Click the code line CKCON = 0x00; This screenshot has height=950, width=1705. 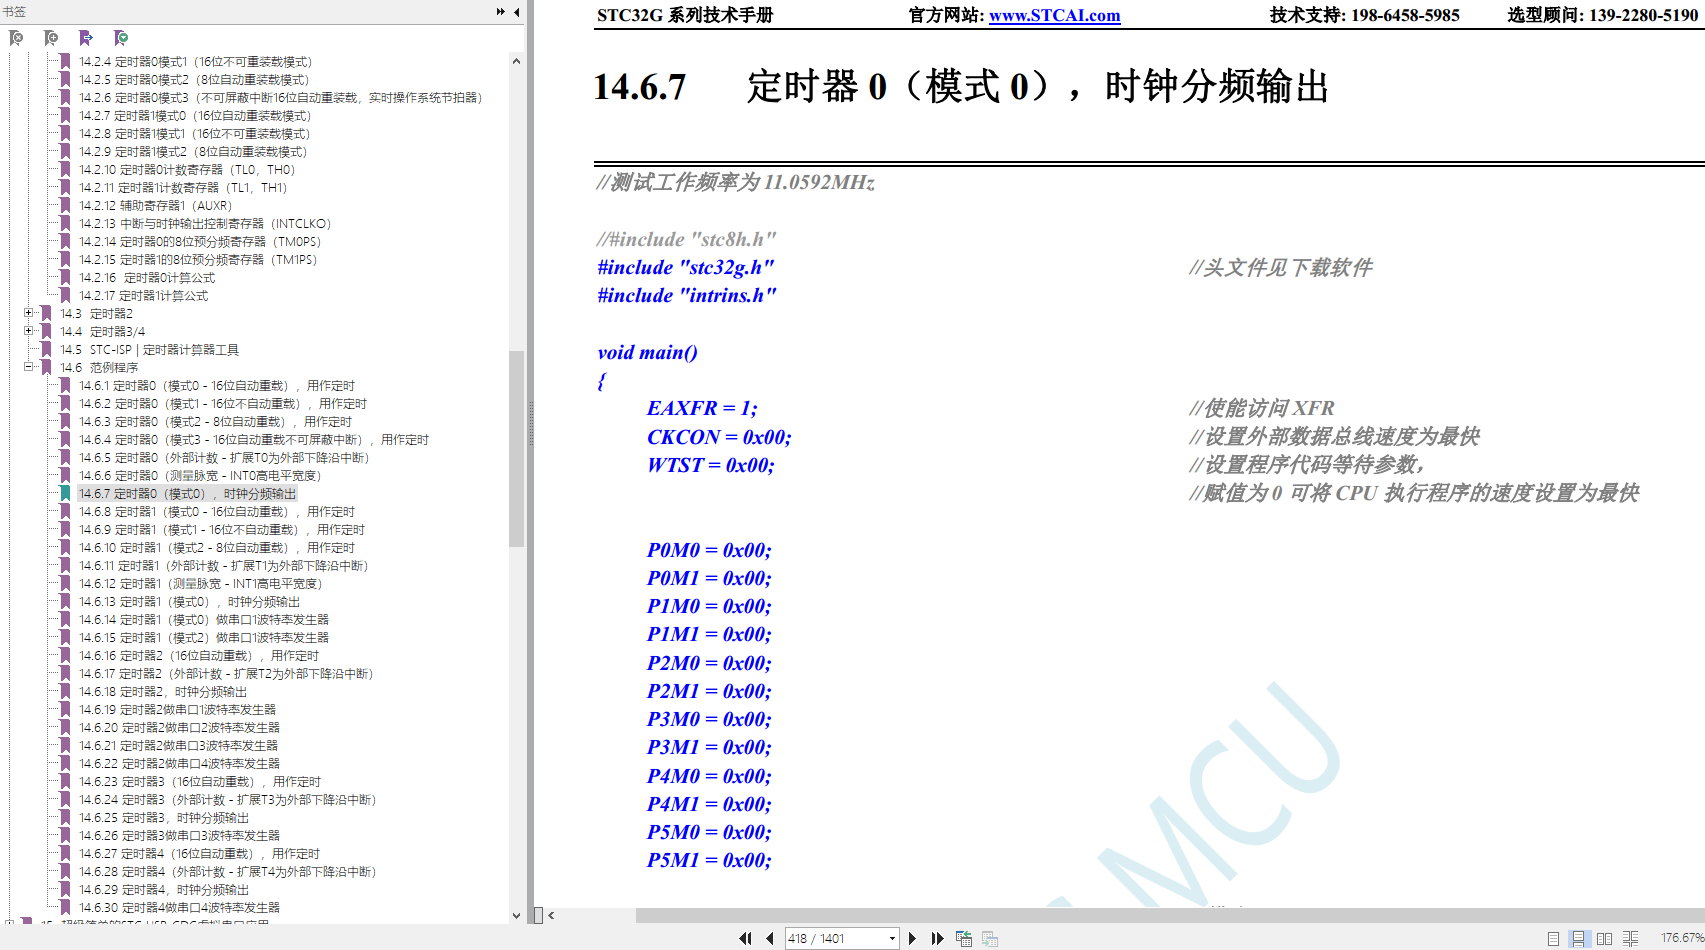point(719,437)
